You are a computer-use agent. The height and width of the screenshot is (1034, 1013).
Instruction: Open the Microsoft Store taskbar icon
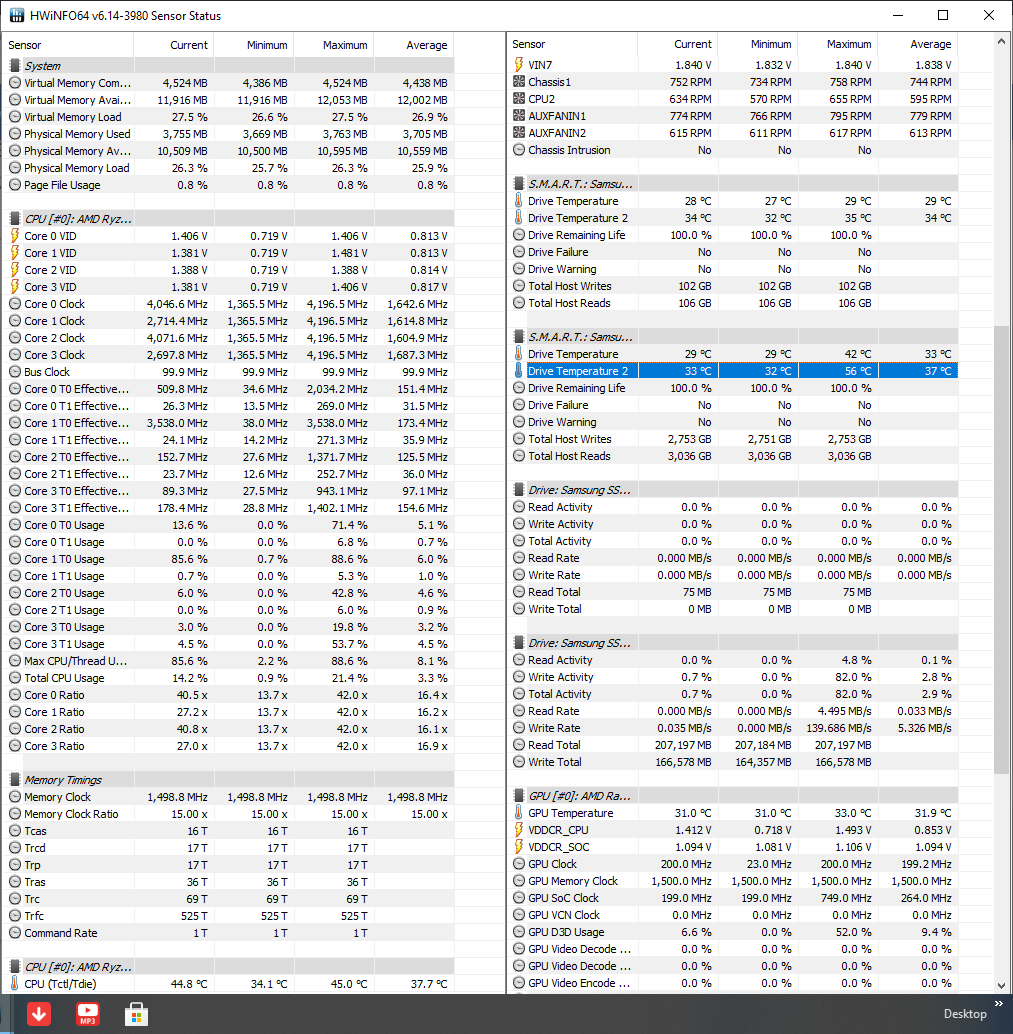coord(137,1014)
